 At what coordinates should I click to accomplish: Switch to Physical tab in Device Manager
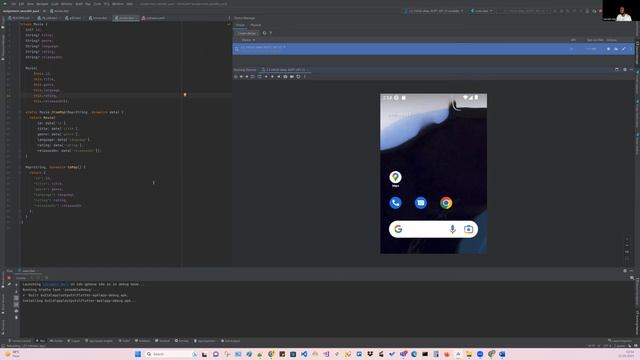click(256, 25)
